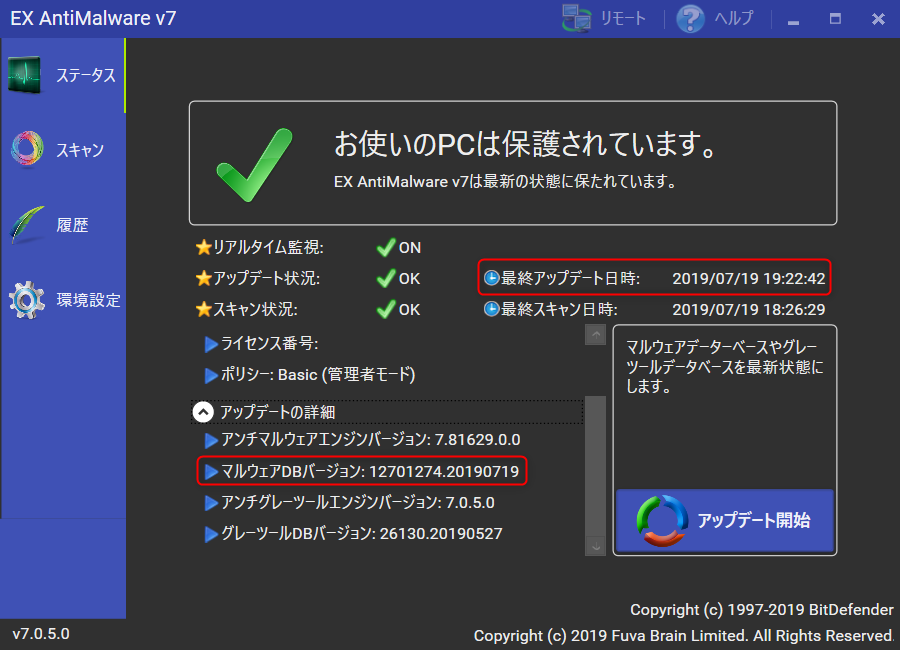Click arrow beside マルウェアDBバージョン
This screenshot has width=900, height=650.
[211, 471]
